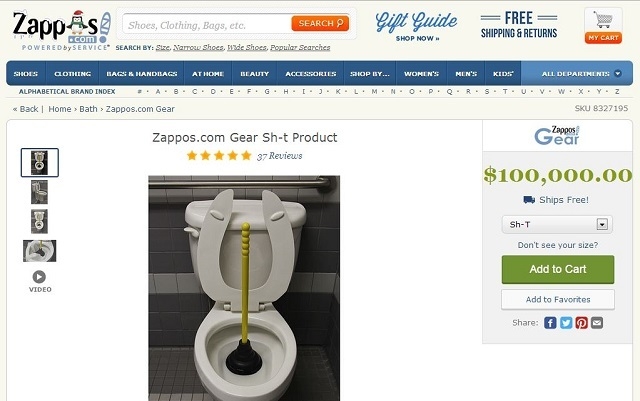Open the Shop By... menu
Image resolution: width=640 pixels, height=401 pixels.
click(370, 74)
